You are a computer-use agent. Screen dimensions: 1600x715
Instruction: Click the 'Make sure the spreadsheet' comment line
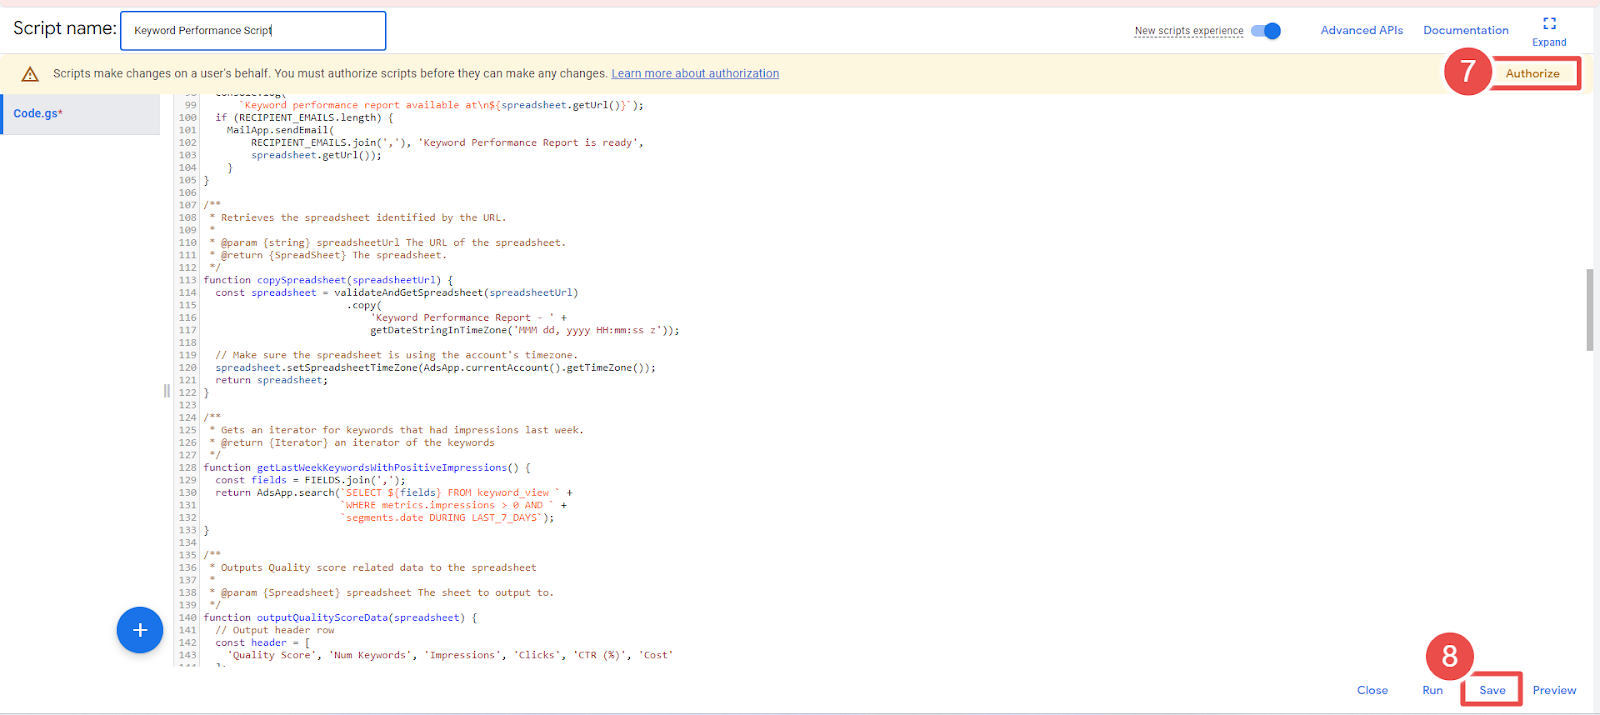point(396,355)
